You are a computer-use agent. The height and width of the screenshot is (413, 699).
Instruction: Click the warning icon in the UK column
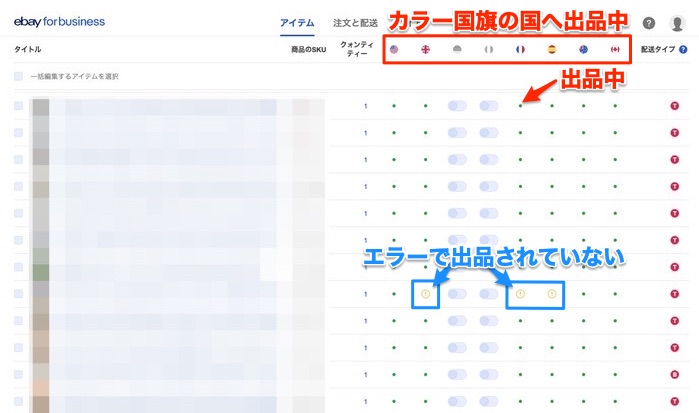coord(425,294)
